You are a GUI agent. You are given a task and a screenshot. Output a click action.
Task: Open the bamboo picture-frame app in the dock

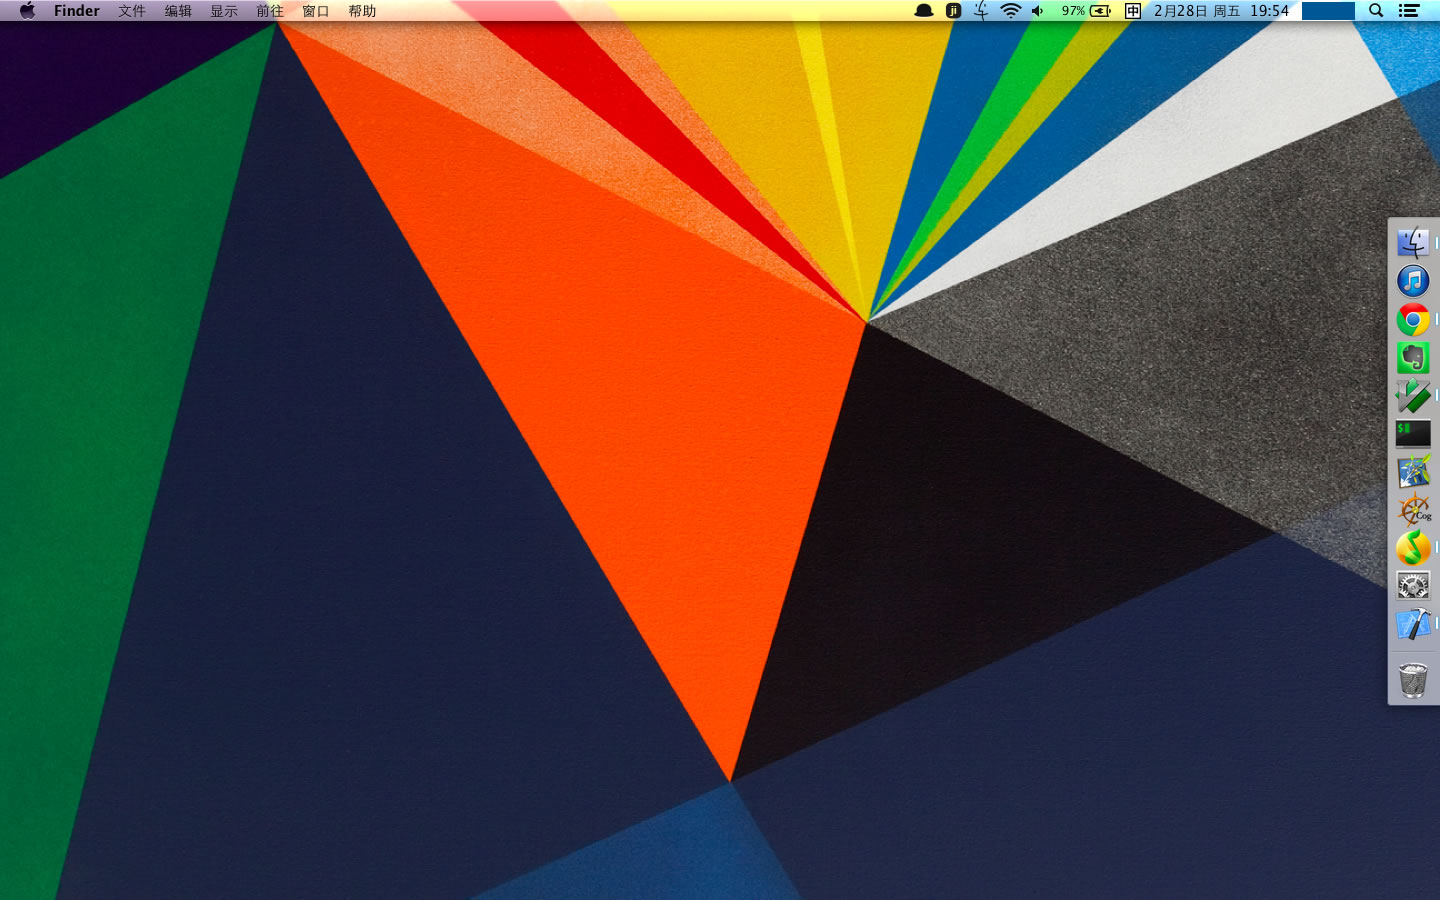(x=1413, y=472)
